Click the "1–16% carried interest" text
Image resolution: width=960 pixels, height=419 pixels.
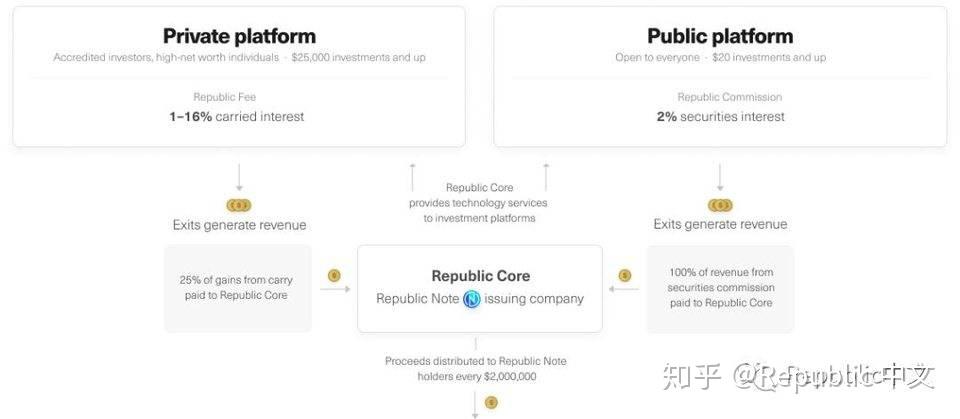(237, 117)
